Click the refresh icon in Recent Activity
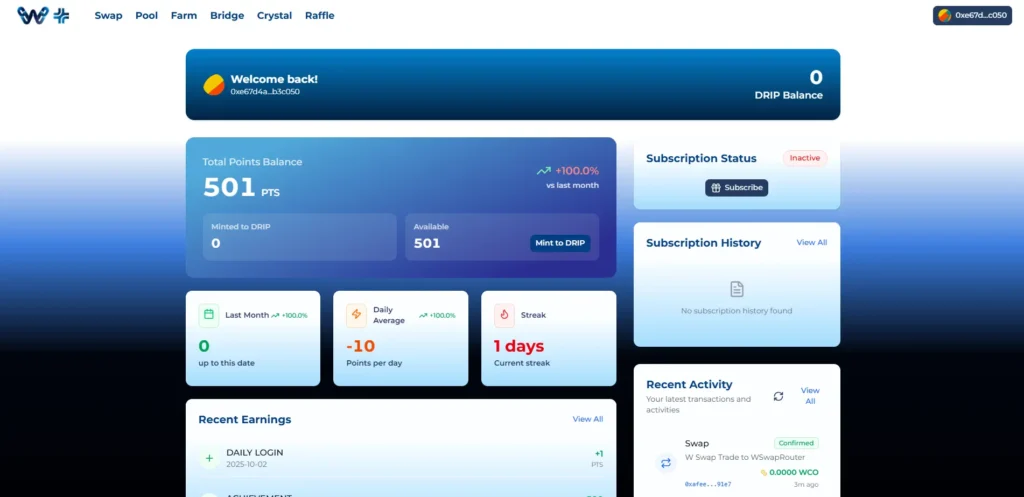The image size is (1024, 497). [x=778, y=396]
